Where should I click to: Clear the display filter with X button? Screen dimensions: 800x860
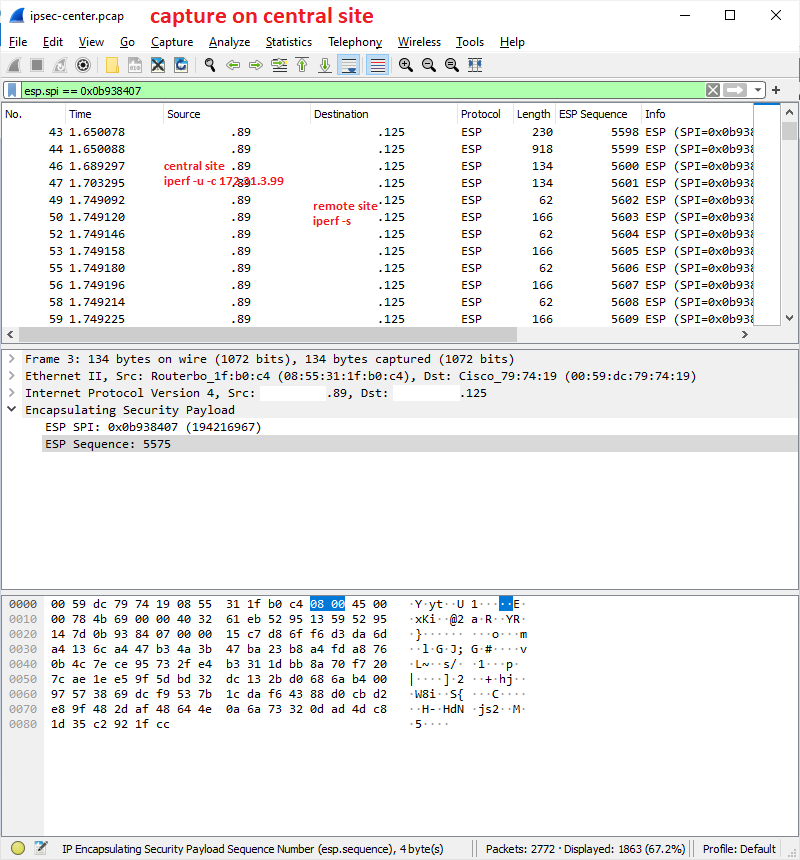713,90
